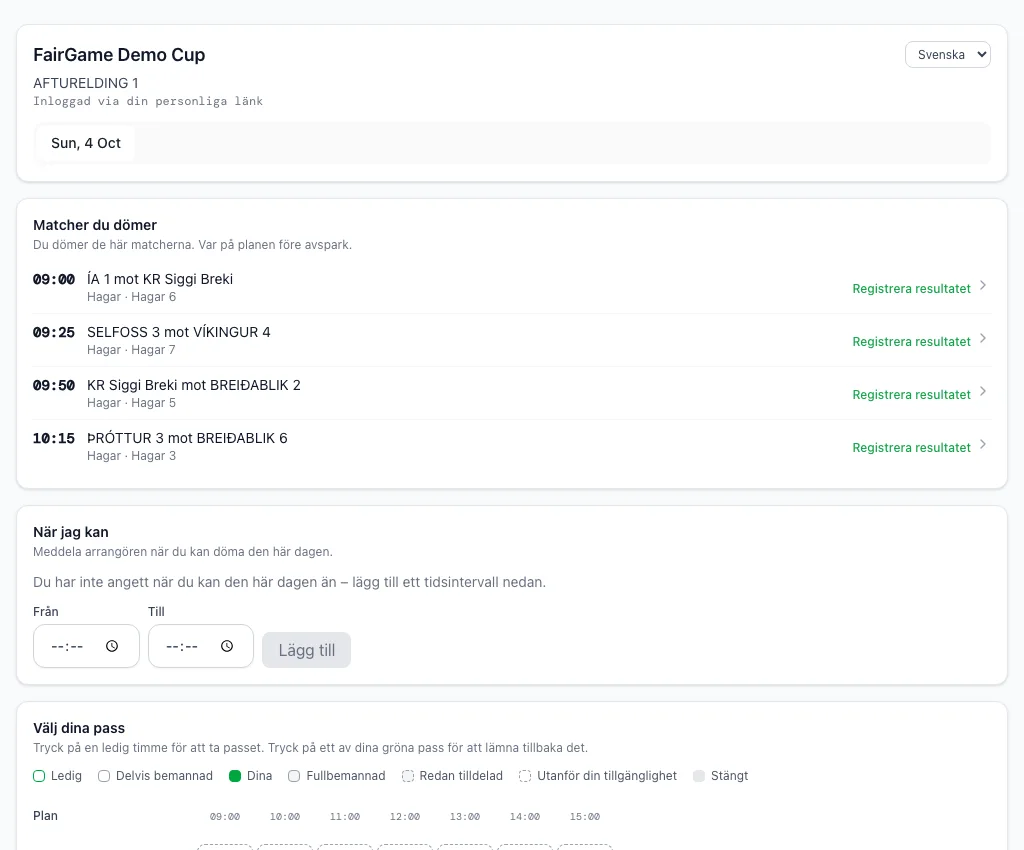The image size is (1024, 850).
Task: Click the 10:00 column header in the plan
Action: coord(285,817)
